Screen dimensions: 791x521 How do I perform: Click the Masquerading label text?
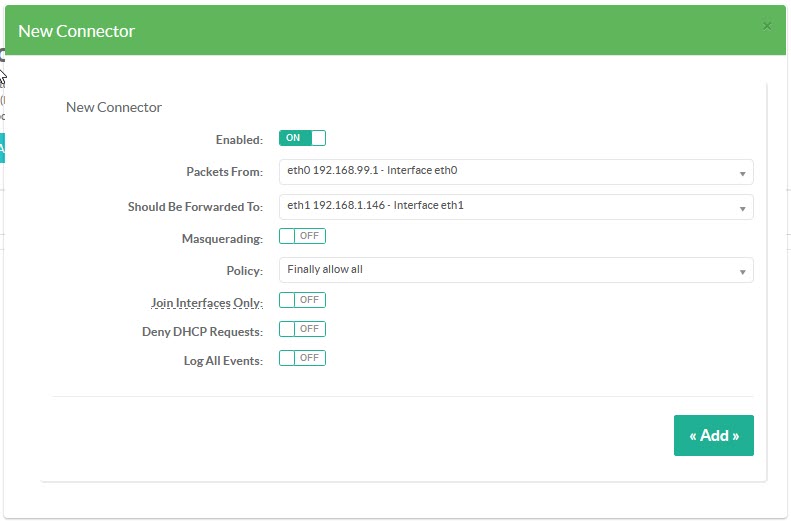pos(221,240)
